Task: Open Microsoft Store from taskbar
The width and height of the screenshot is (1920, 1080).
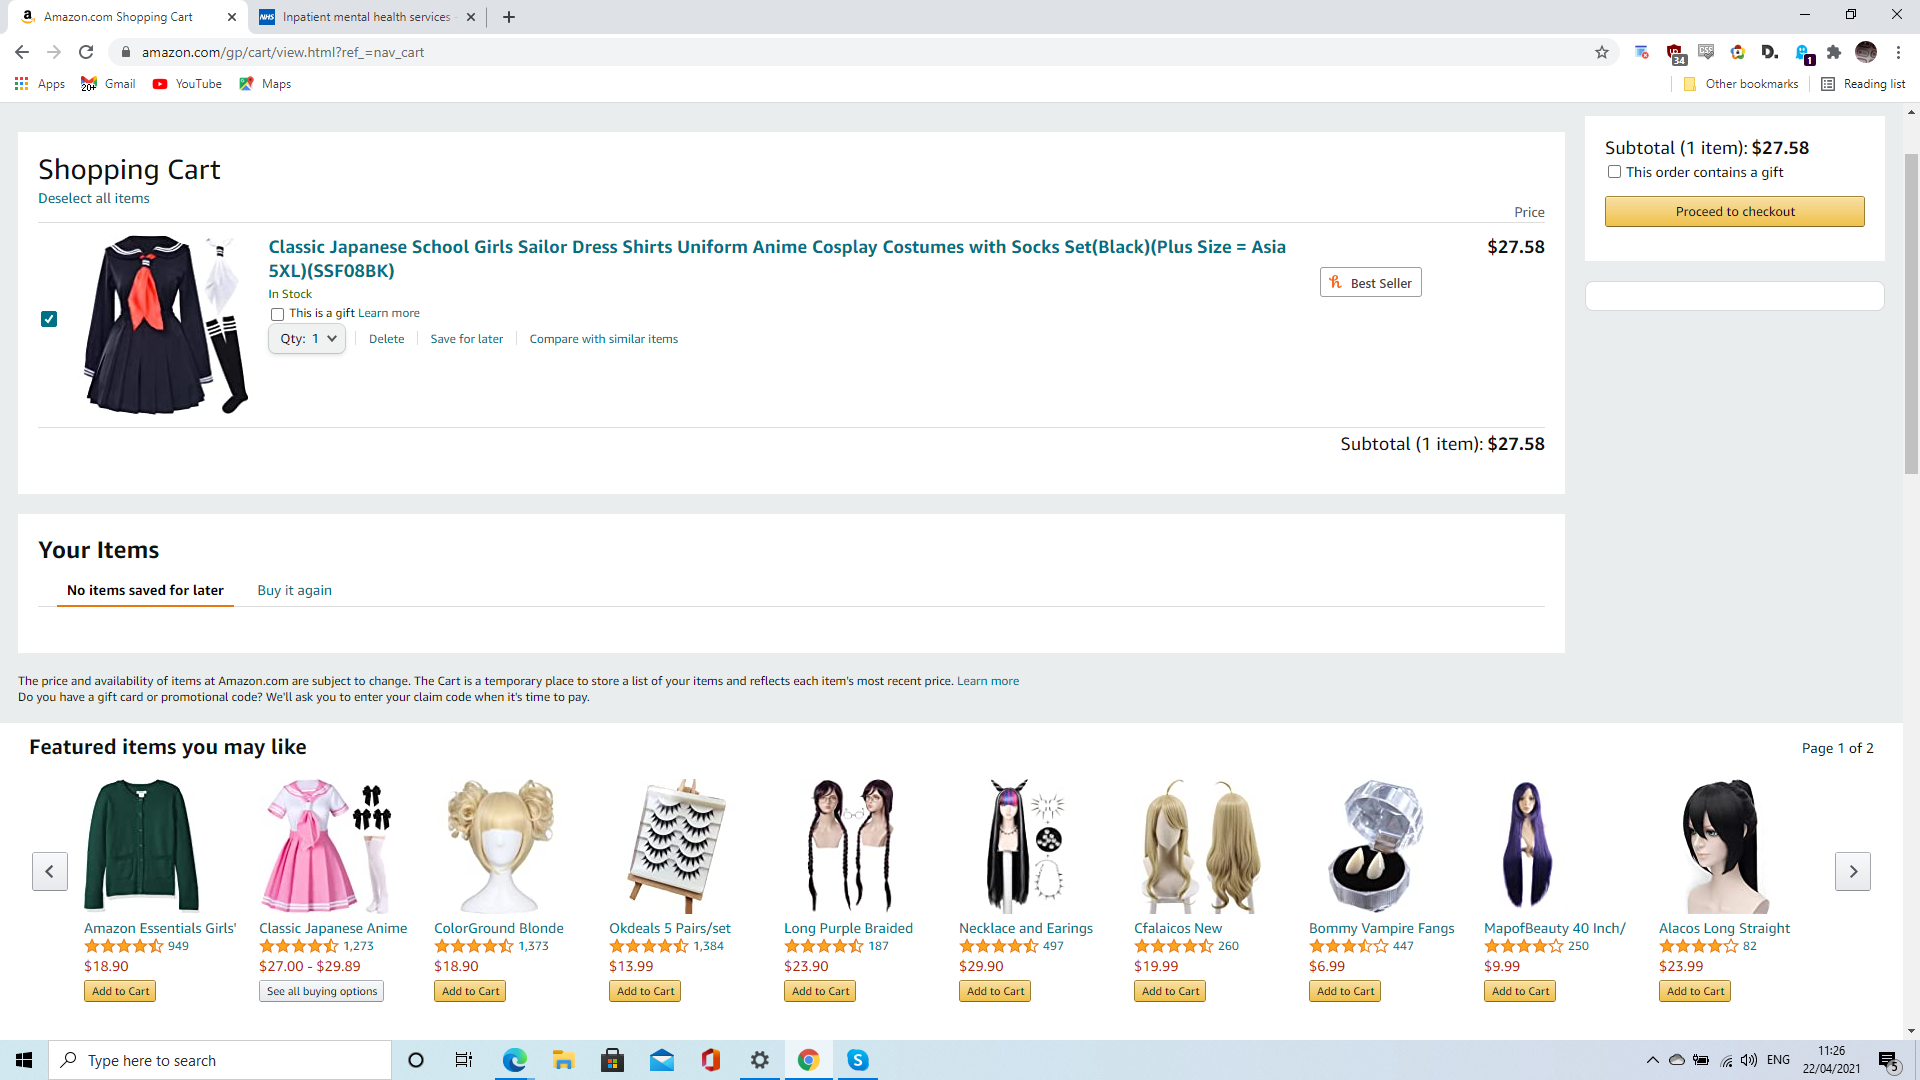Action: (612, 1060)
